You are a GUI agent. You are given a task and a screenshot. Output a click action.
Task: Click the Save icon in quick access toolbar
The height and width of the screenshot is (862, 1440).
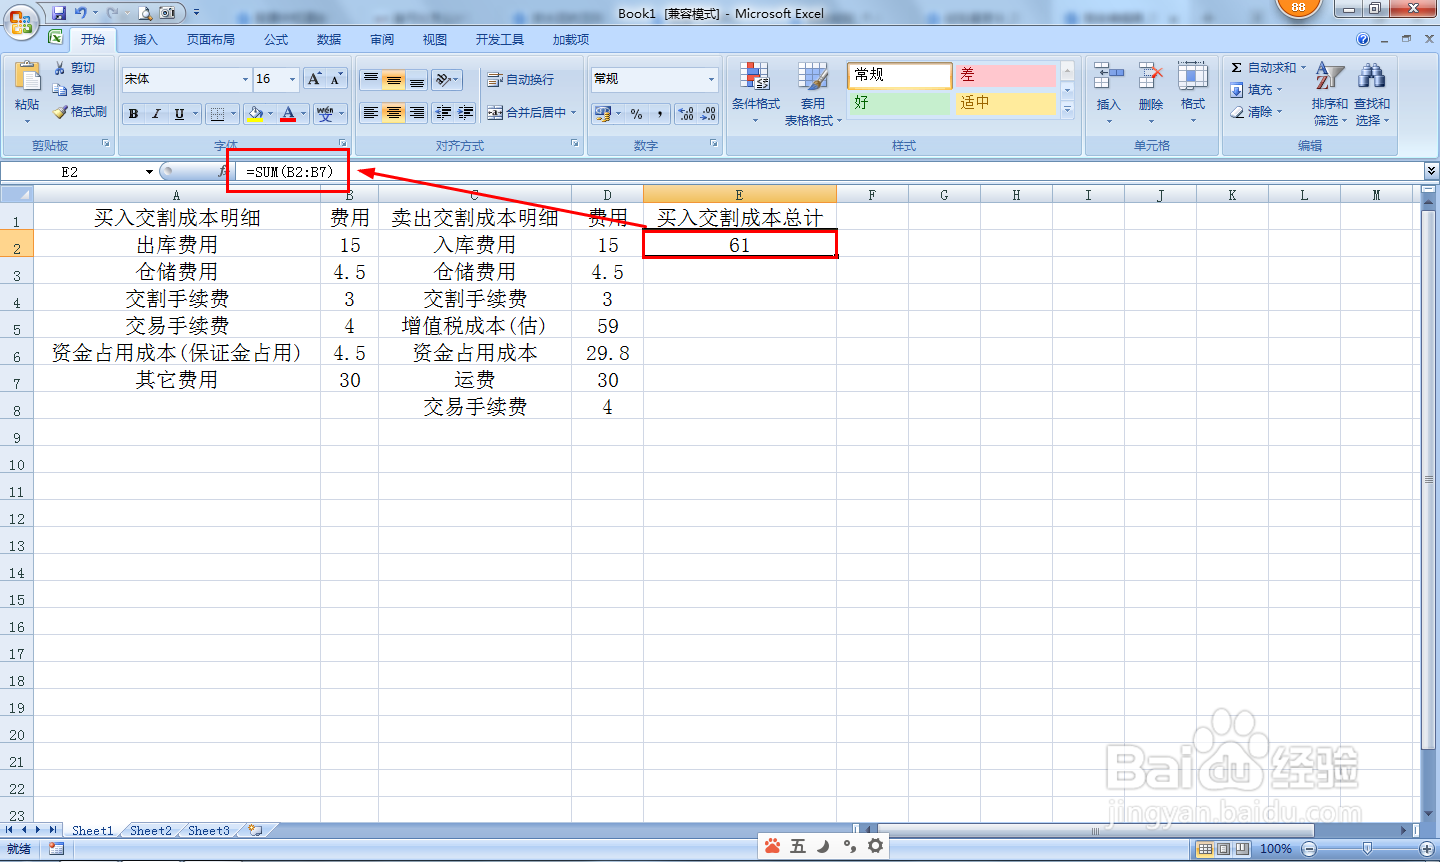[x=59, y=13]
